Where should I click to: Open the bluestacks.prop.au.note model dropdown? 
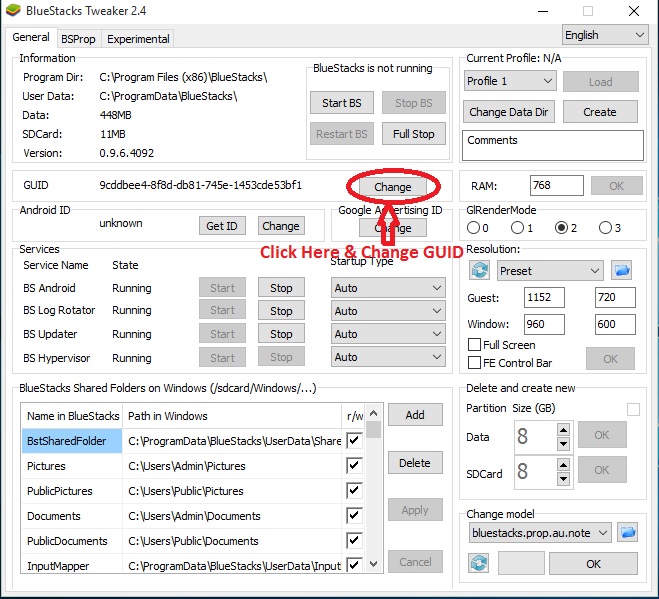[x=540, y=533]
